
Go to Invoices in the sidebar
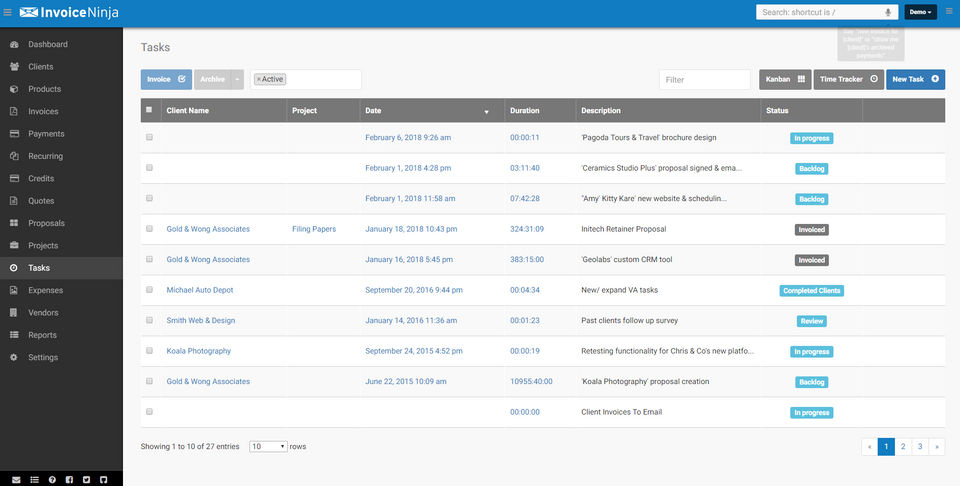point(43,112)
